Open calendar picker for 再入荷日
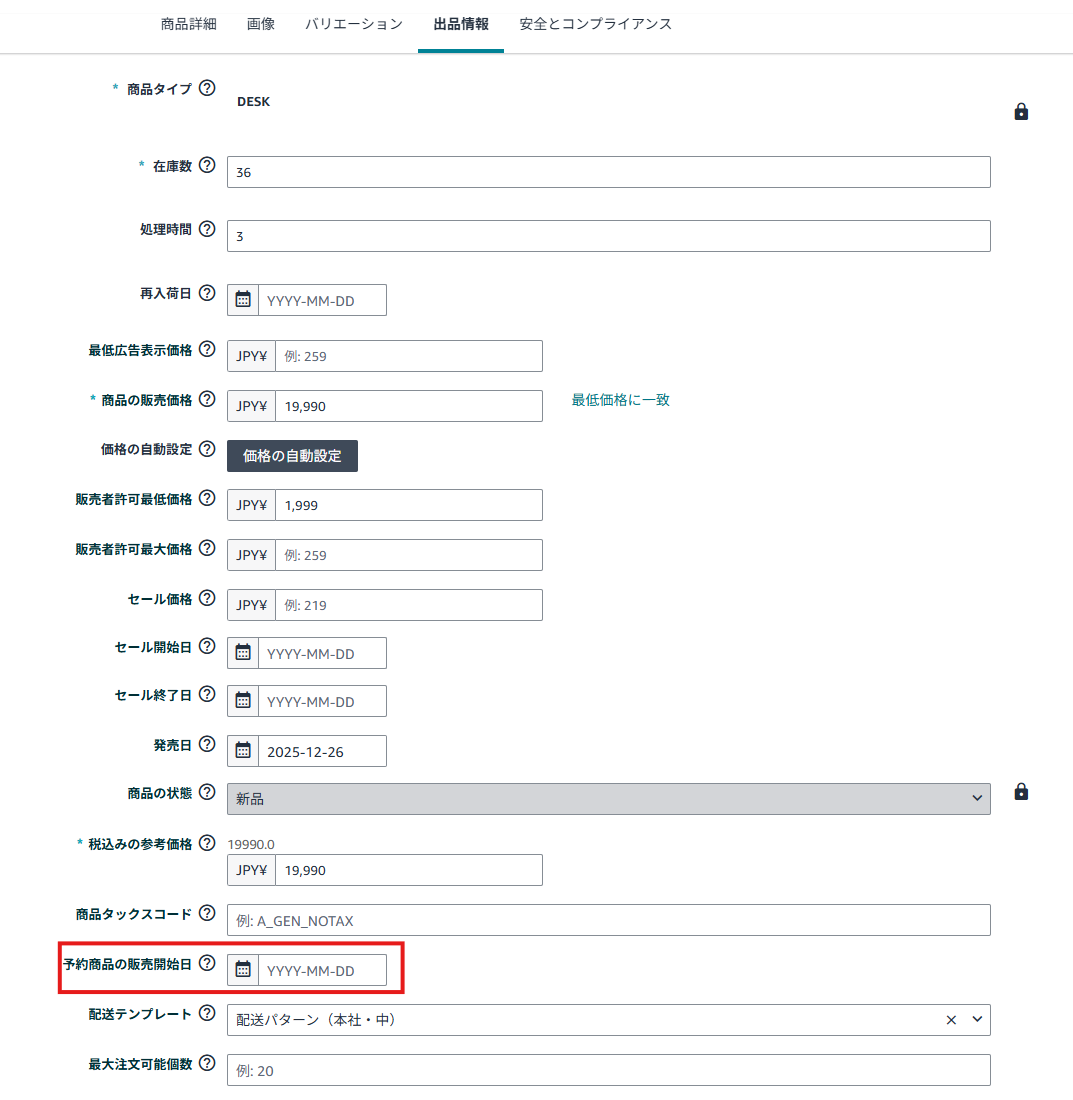 (243, 300)
